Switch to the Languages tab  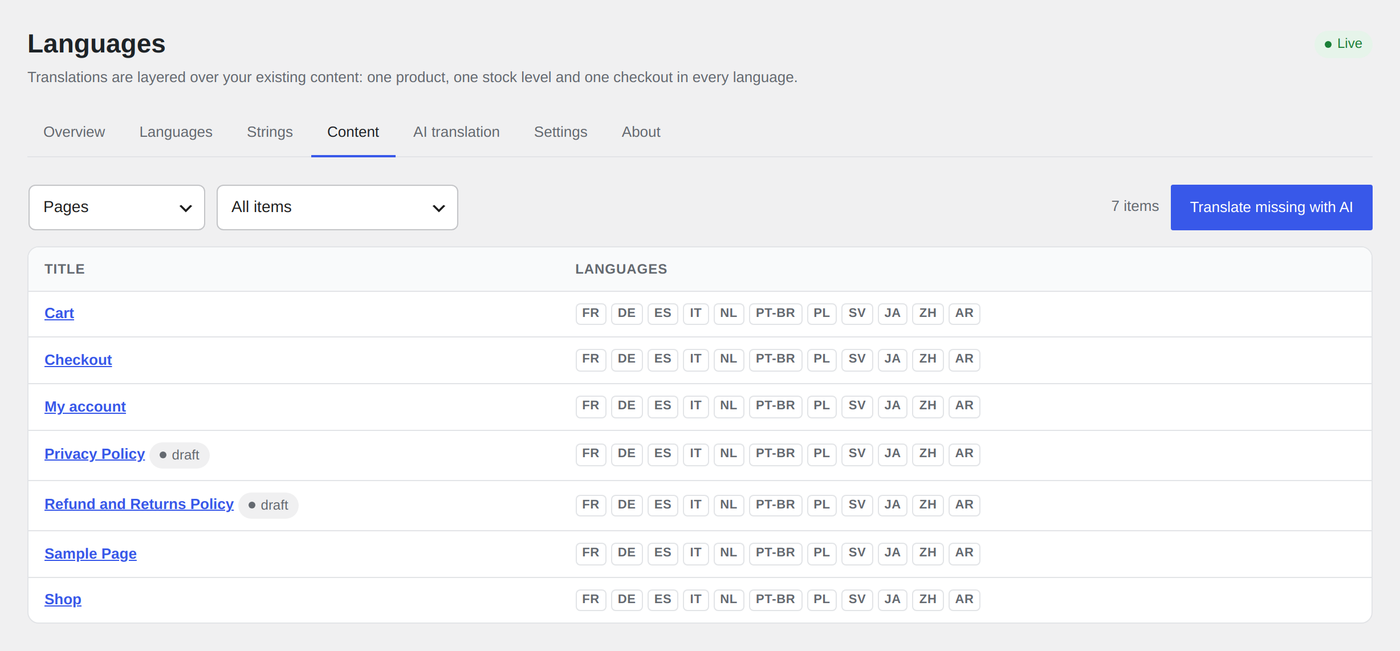(176, 132)
